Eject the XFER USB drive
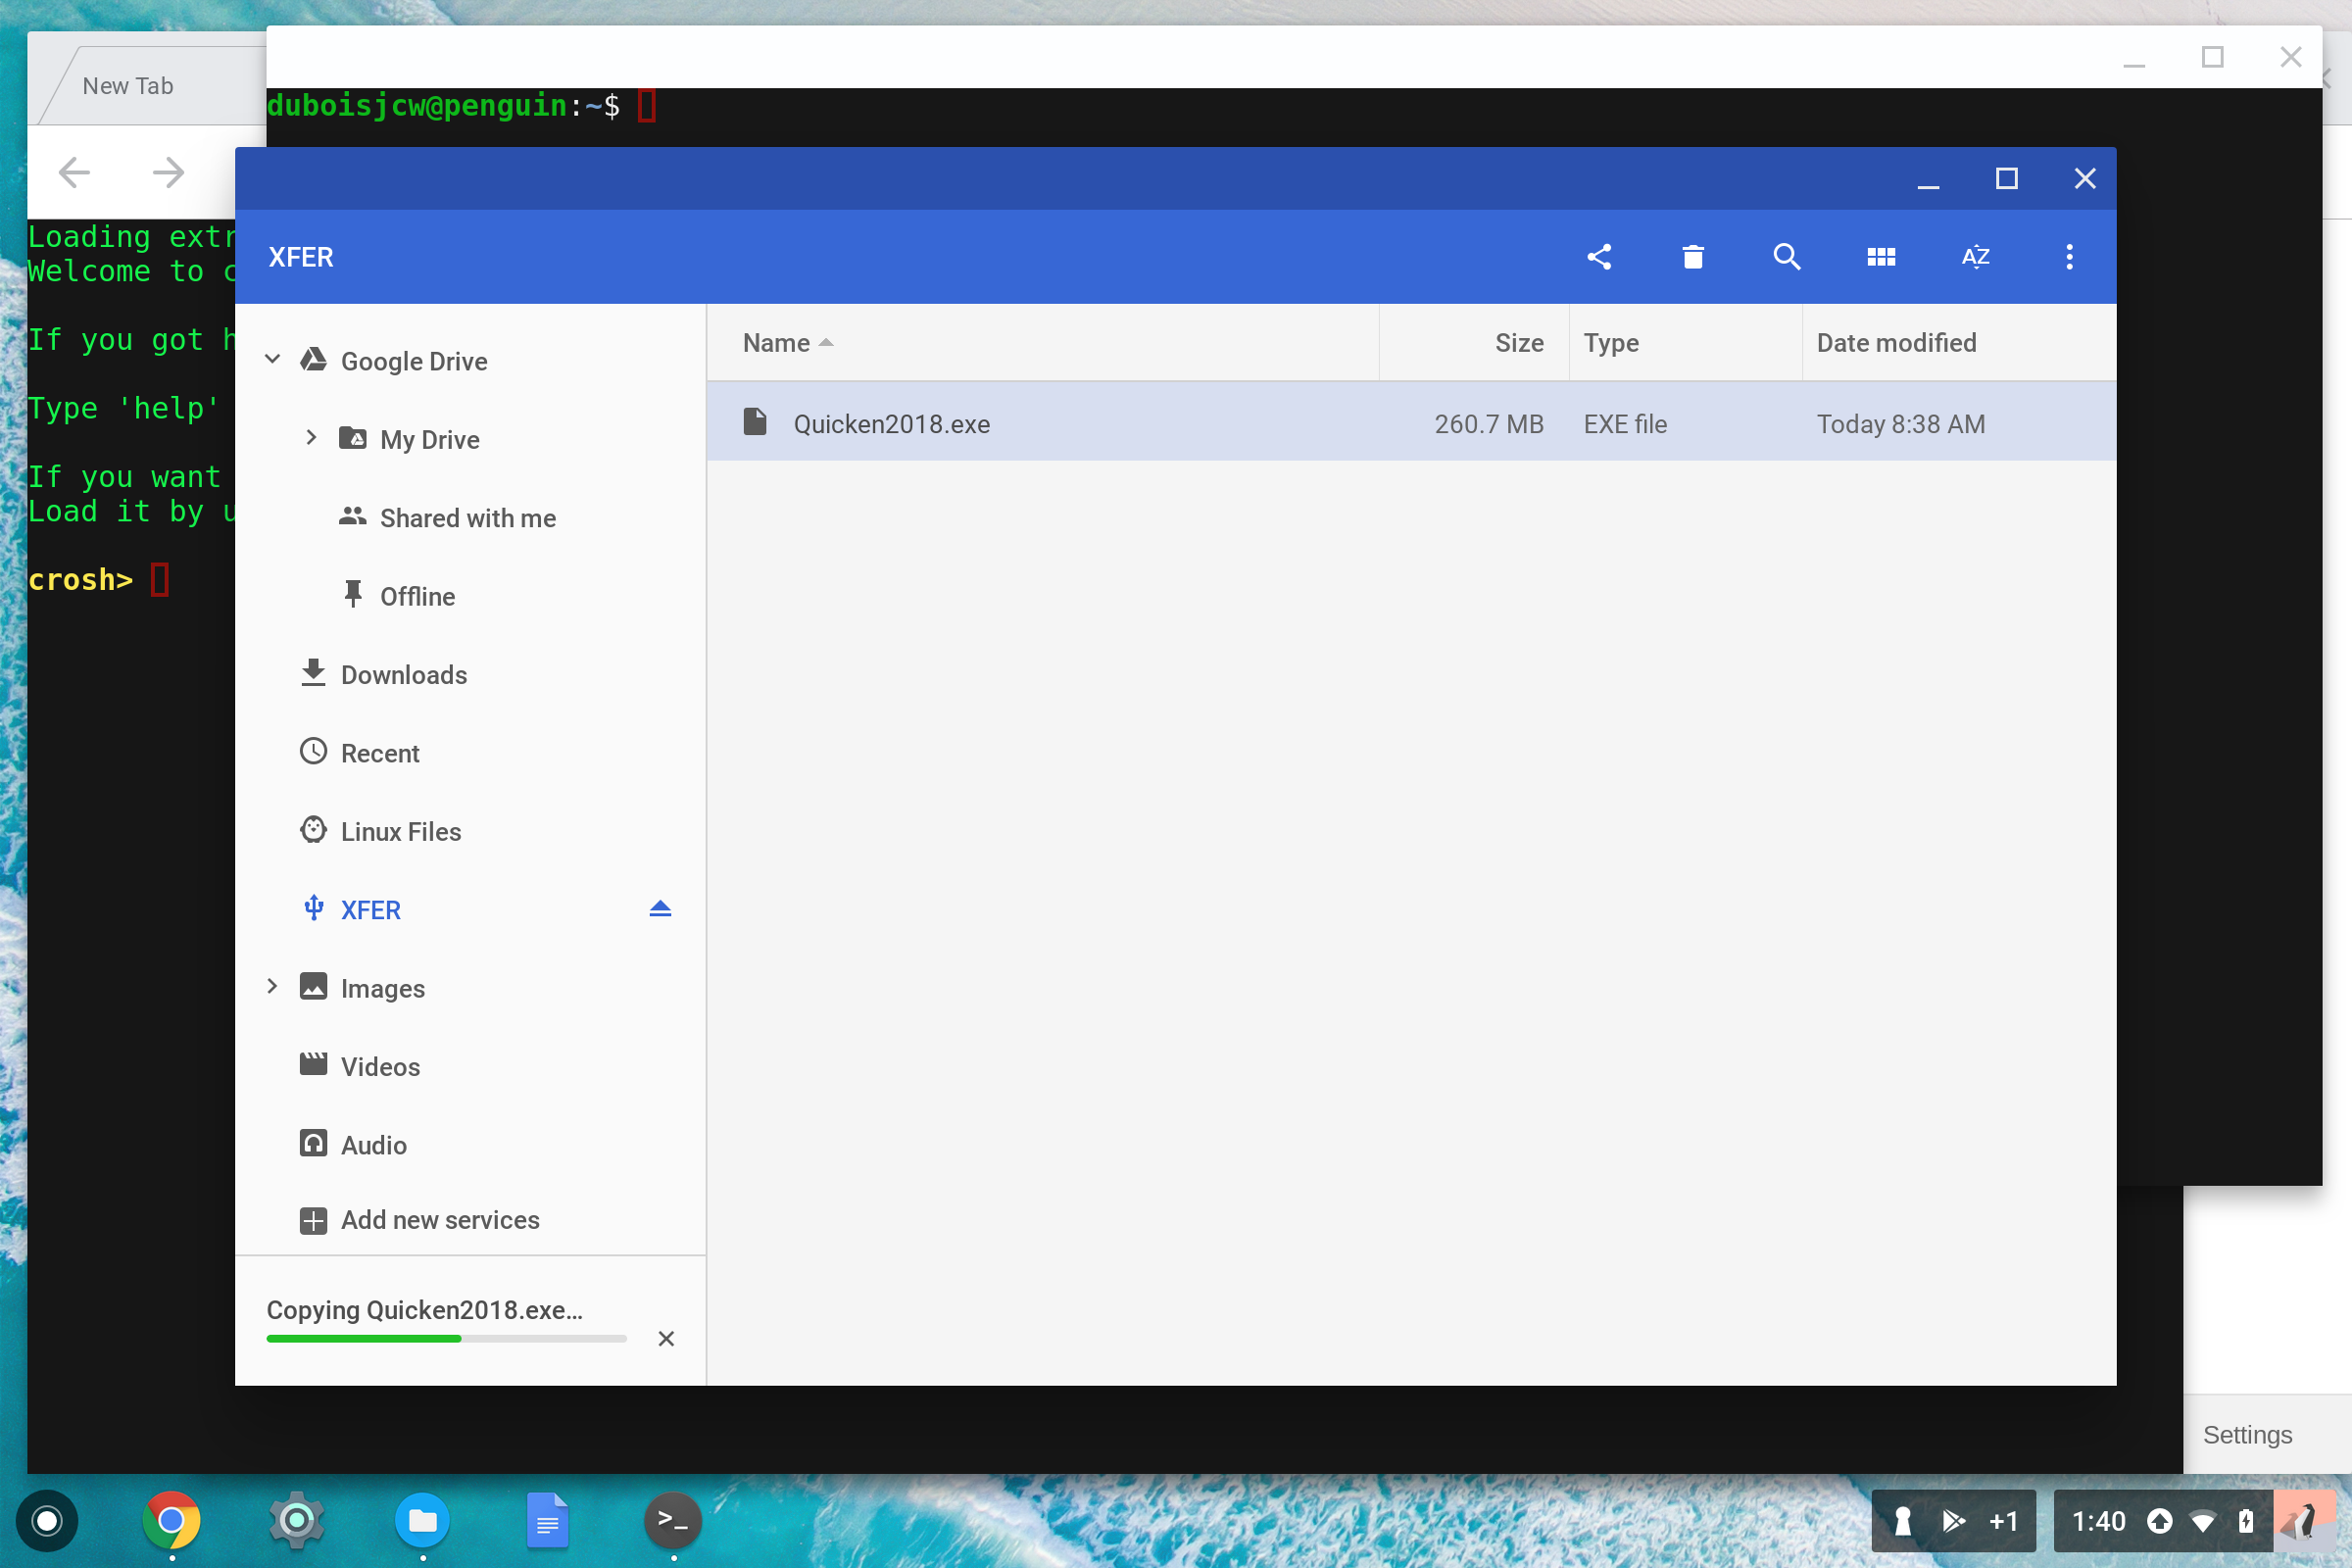Viewport: 2352px width, 1568px height. point(660,909)
